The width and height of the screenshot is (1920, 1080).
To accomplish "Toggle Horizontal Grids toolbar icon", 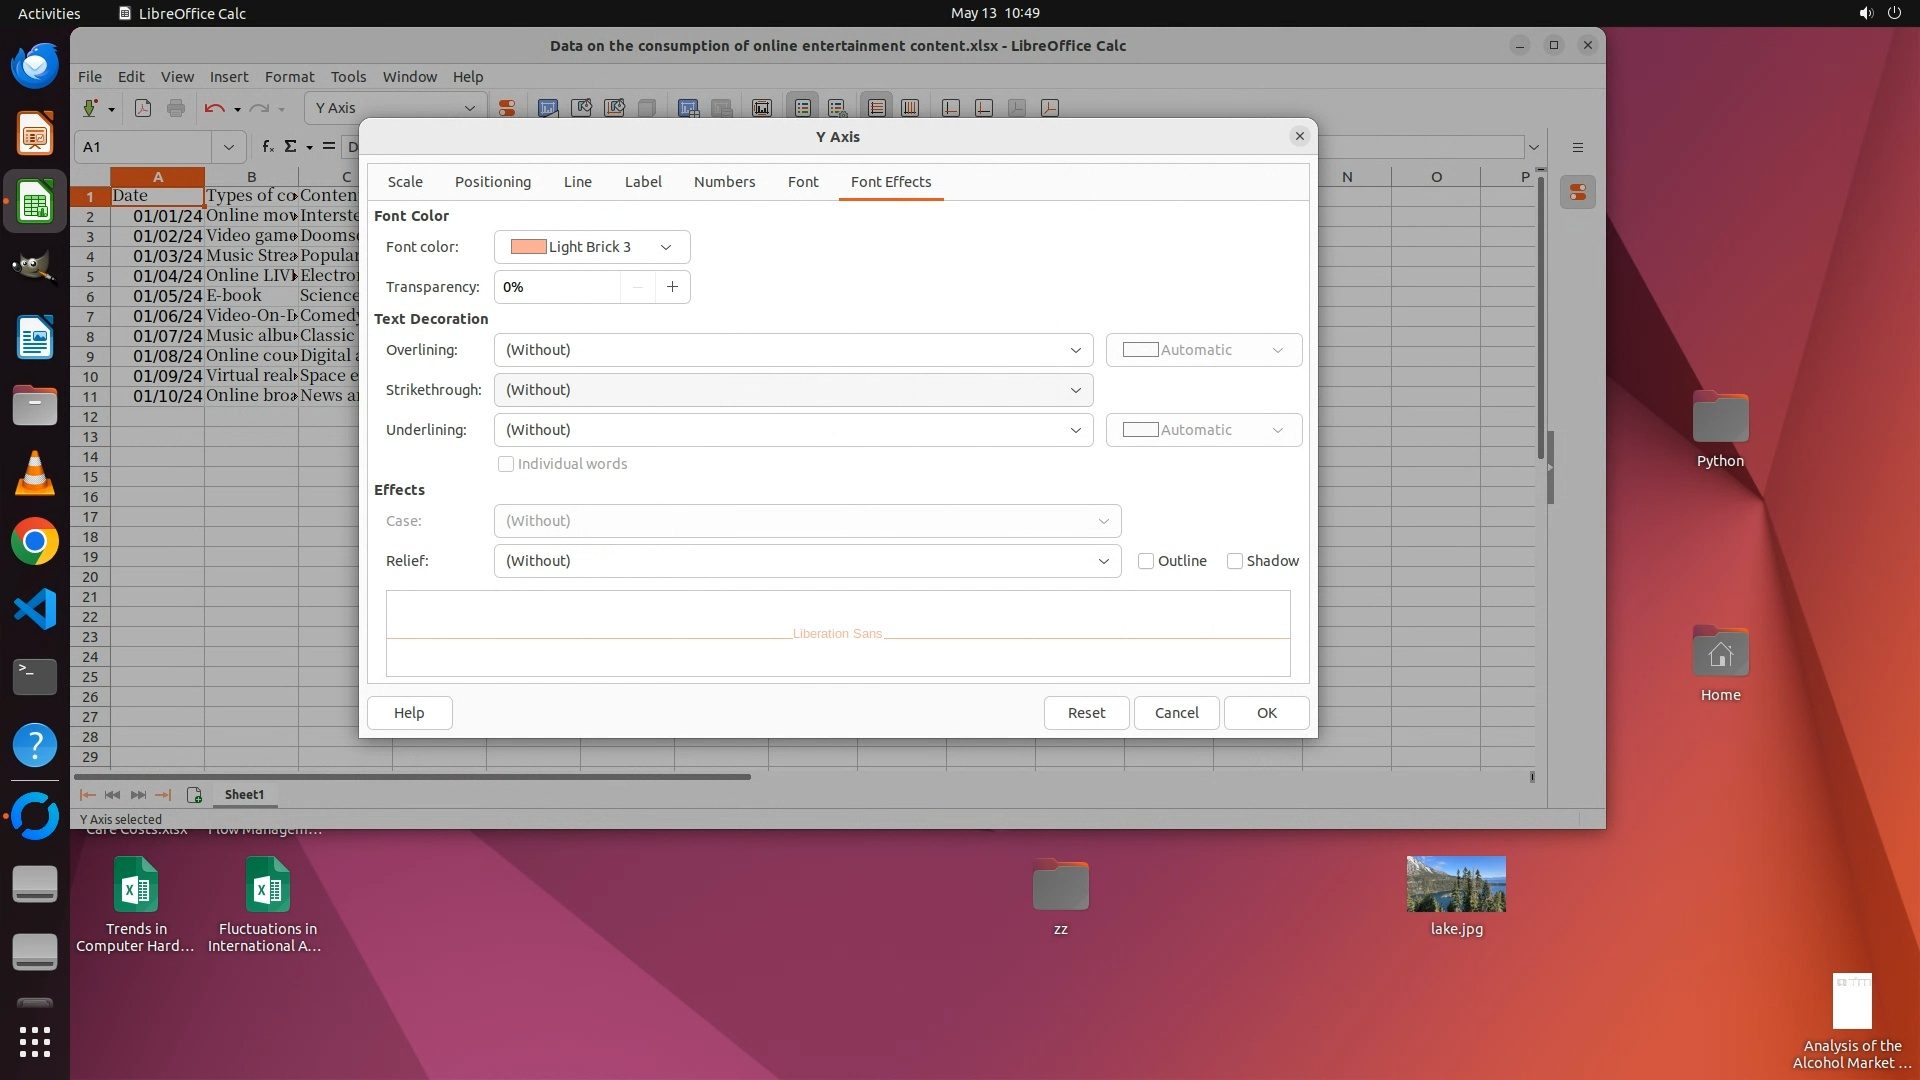I will (x=877, y=108).
